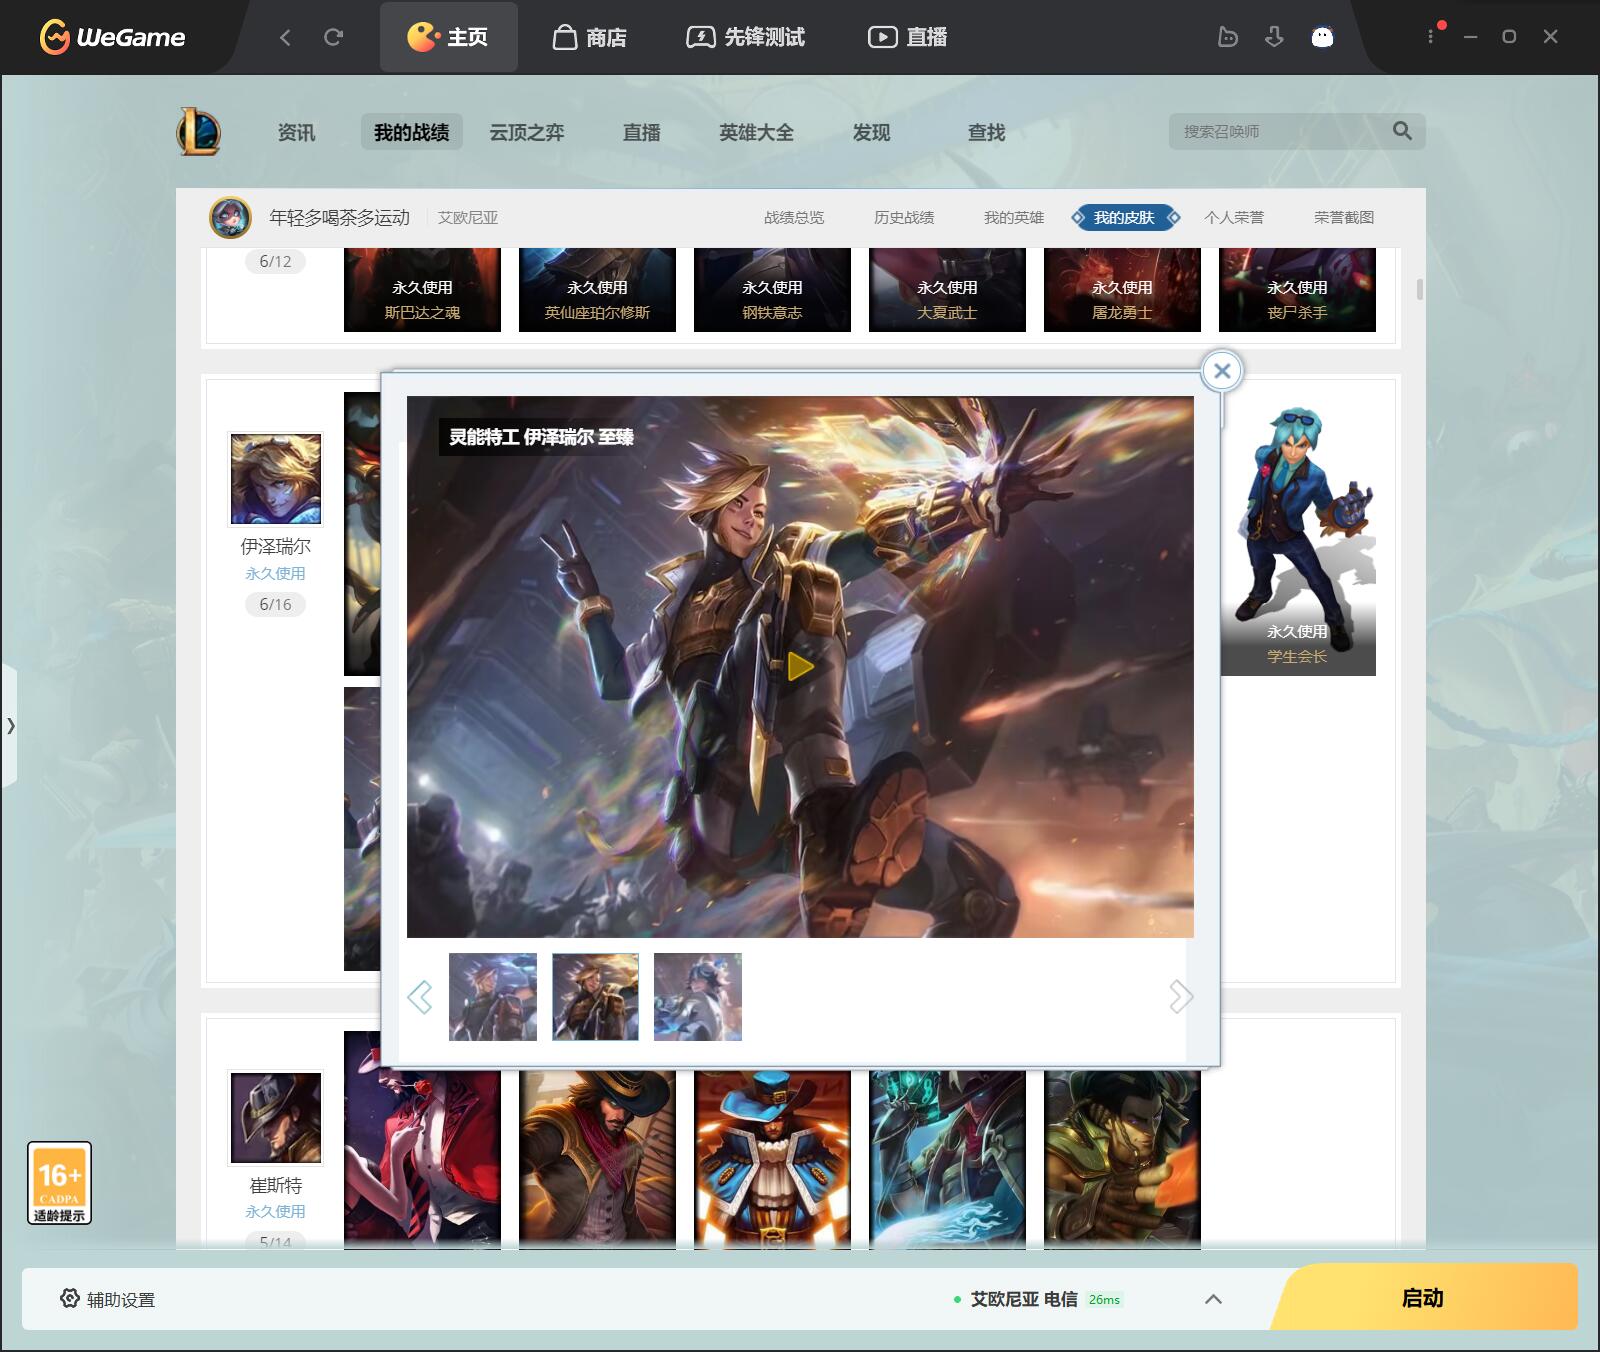Open the 主页 home tab

tap(448, 37)
